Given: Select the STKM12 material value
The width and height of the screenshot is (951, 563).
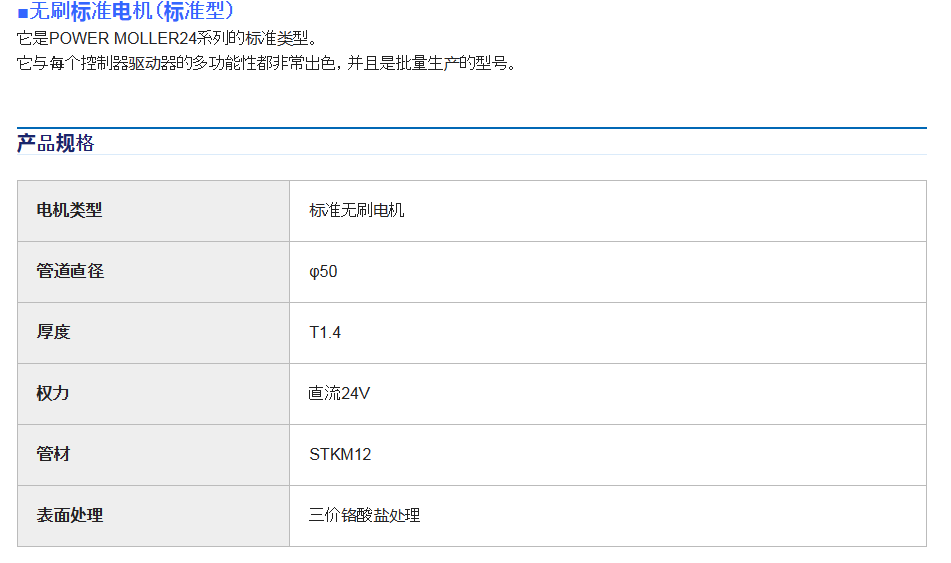Looking at the screenshot, I should tap(340, 454).
